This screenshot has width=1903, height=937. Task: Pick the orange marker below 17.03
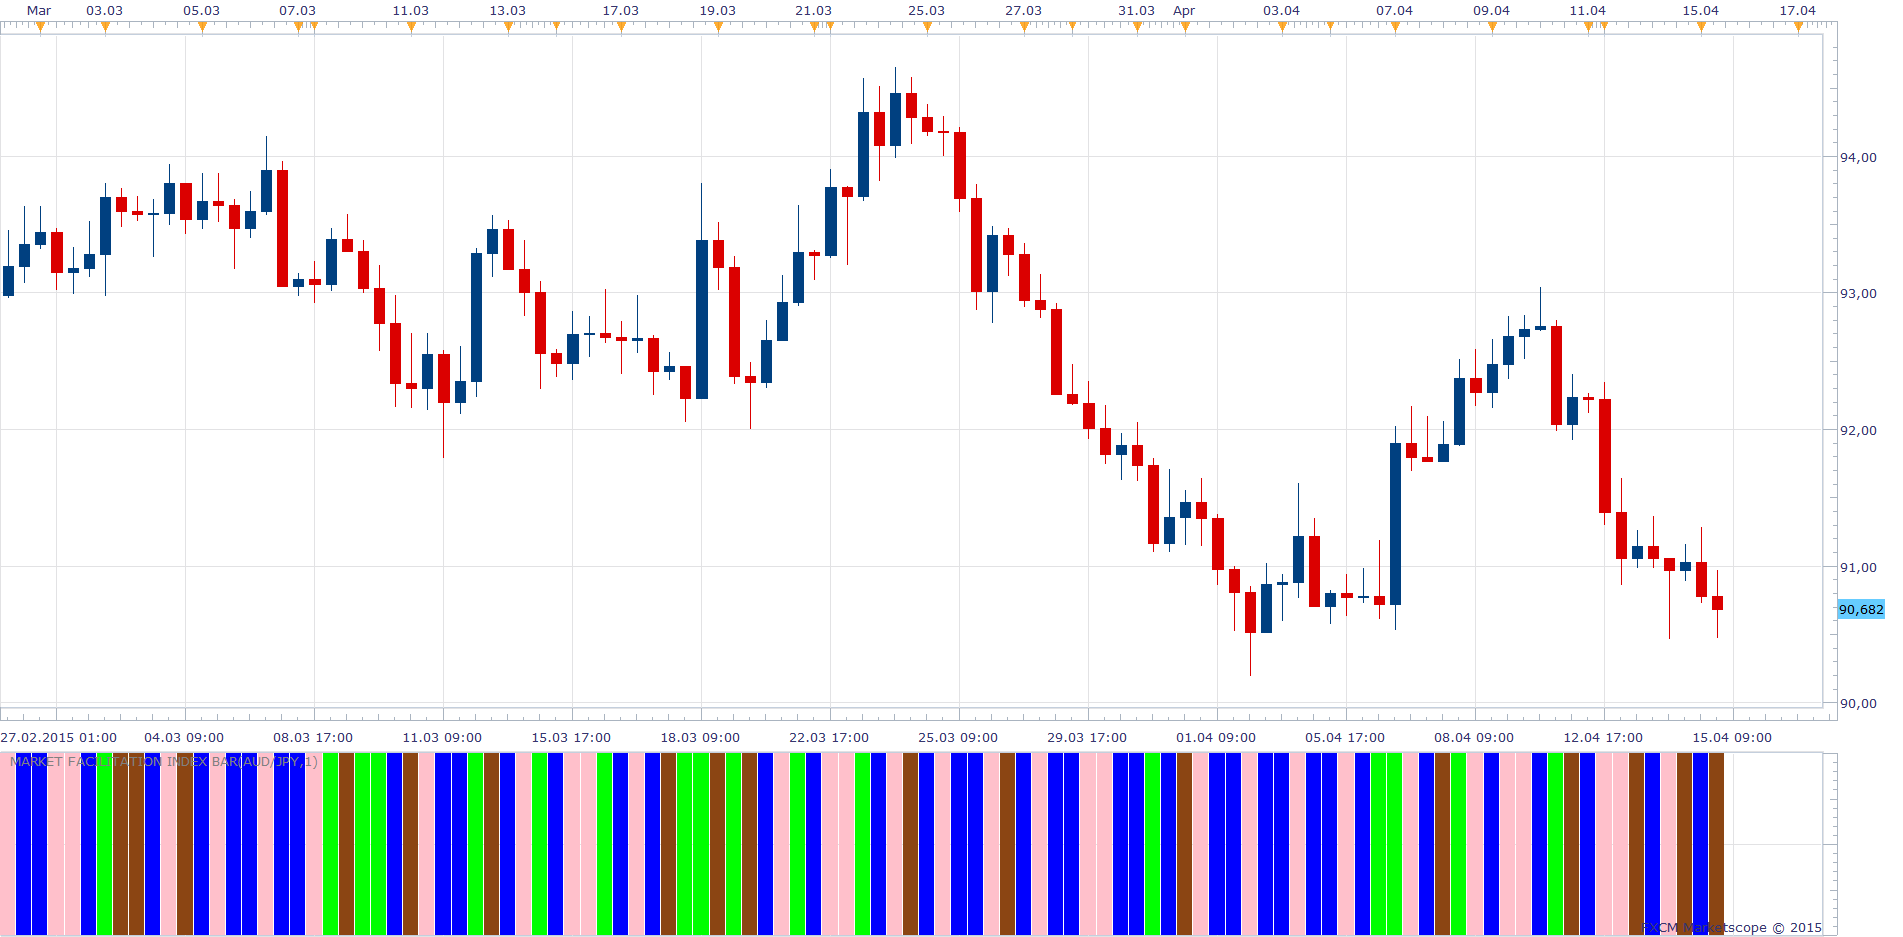click(621, 27)
